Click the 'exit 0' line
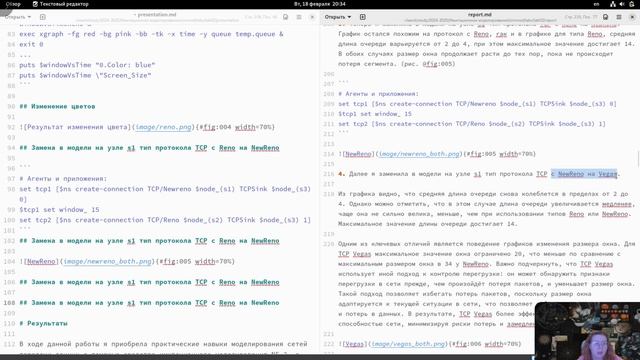This screenshot has height=360, width=640. (31, 44)
